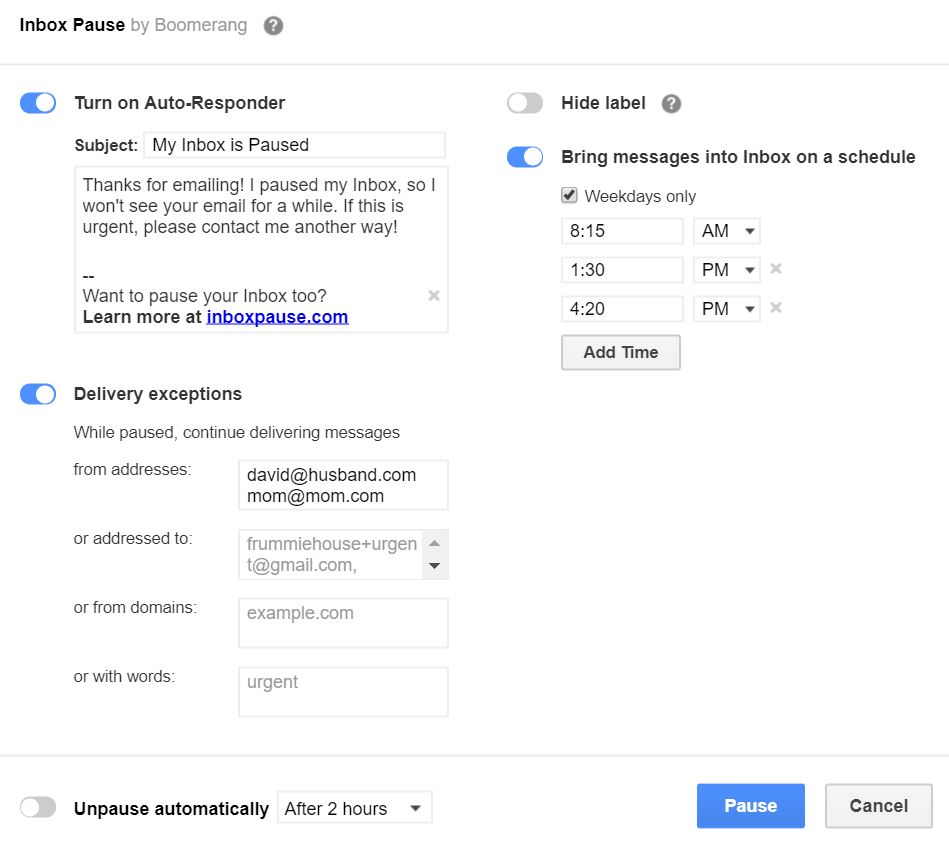Viewport: 949px width, 851px height.
Task: Expand the After 2 hours dropdown
Action: pos(354,808)
